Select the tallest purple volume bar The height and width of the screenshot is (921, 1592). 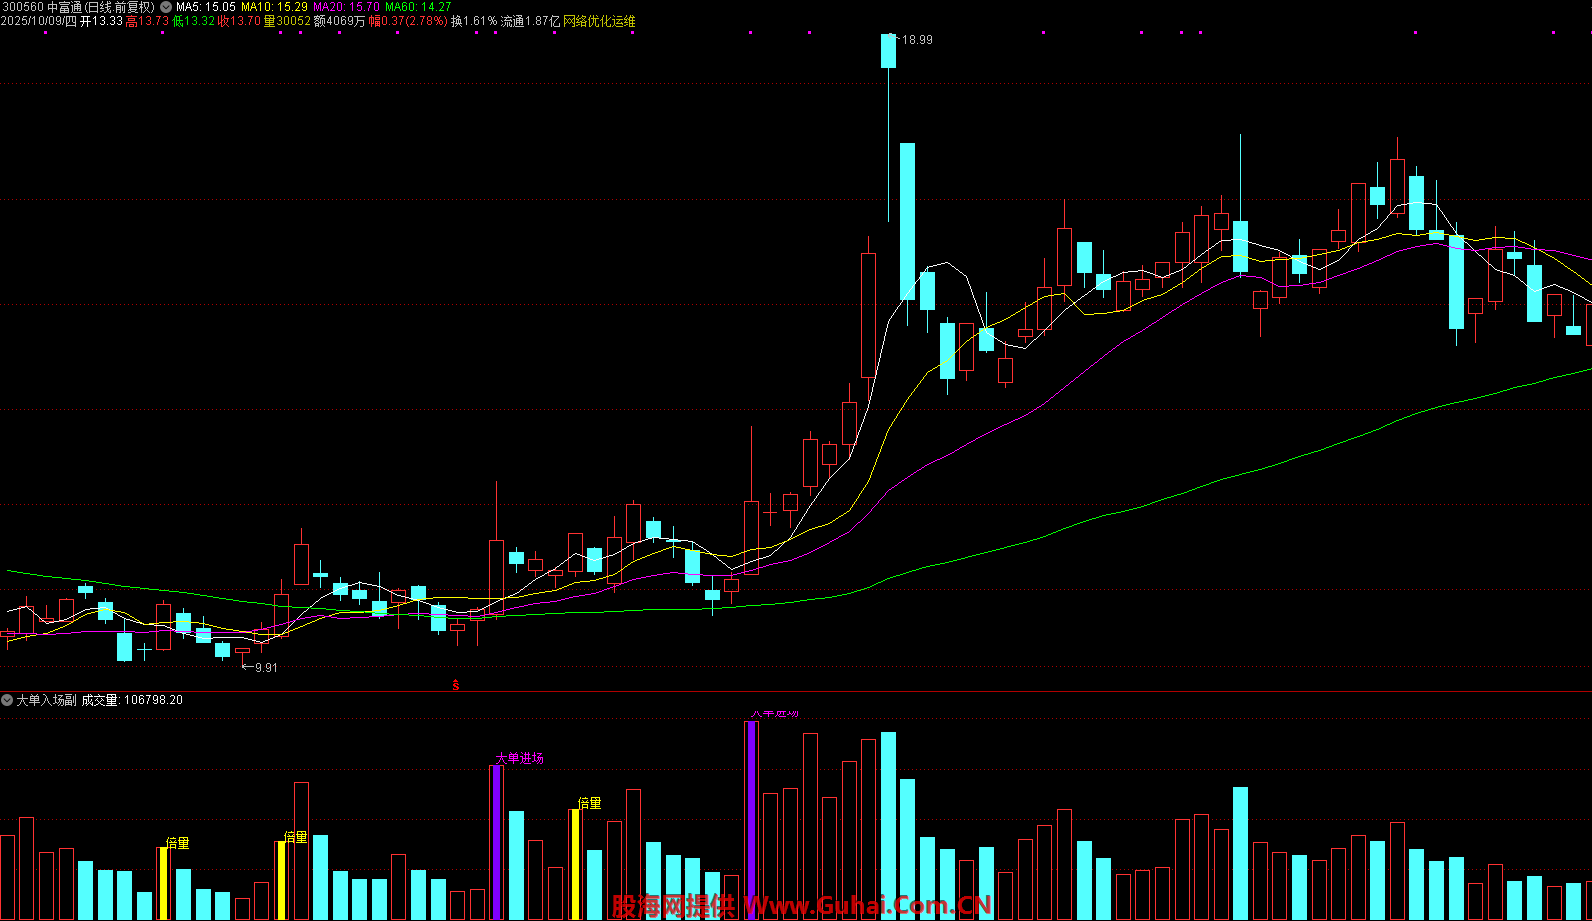751,820
